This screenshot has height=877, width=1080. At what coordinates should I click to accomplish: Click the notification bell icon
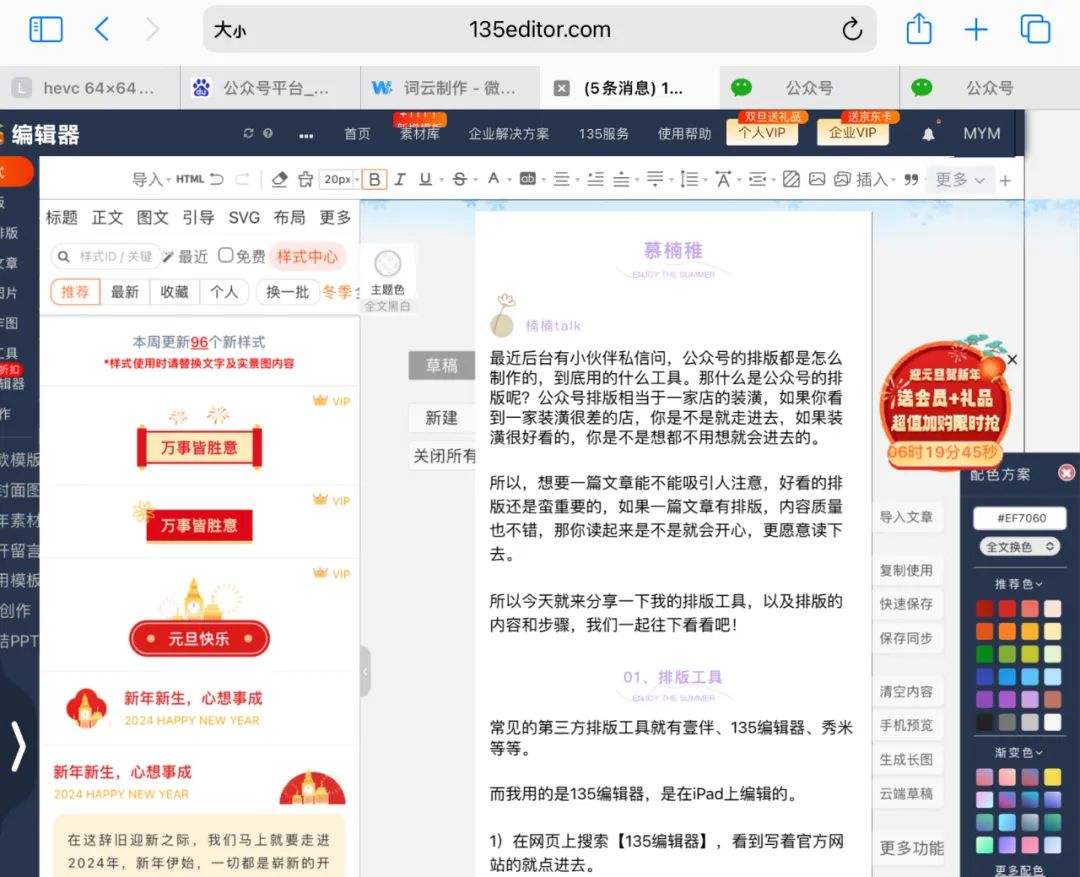[928, 134]
